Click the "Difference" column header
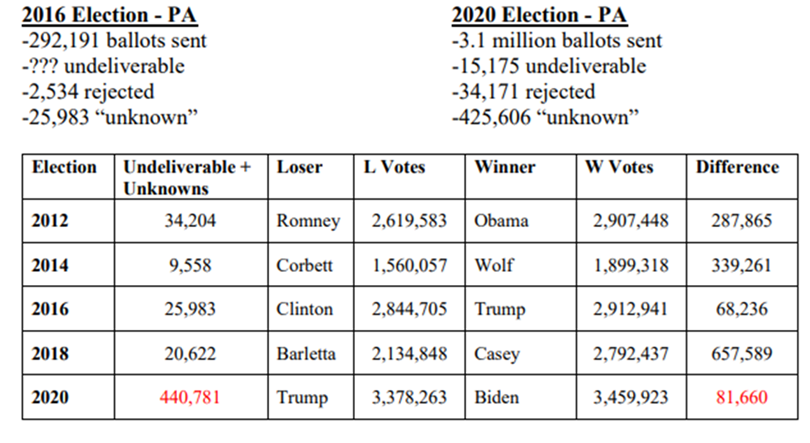The width and height of the screenshot is (810, 443). coord(736,167)
